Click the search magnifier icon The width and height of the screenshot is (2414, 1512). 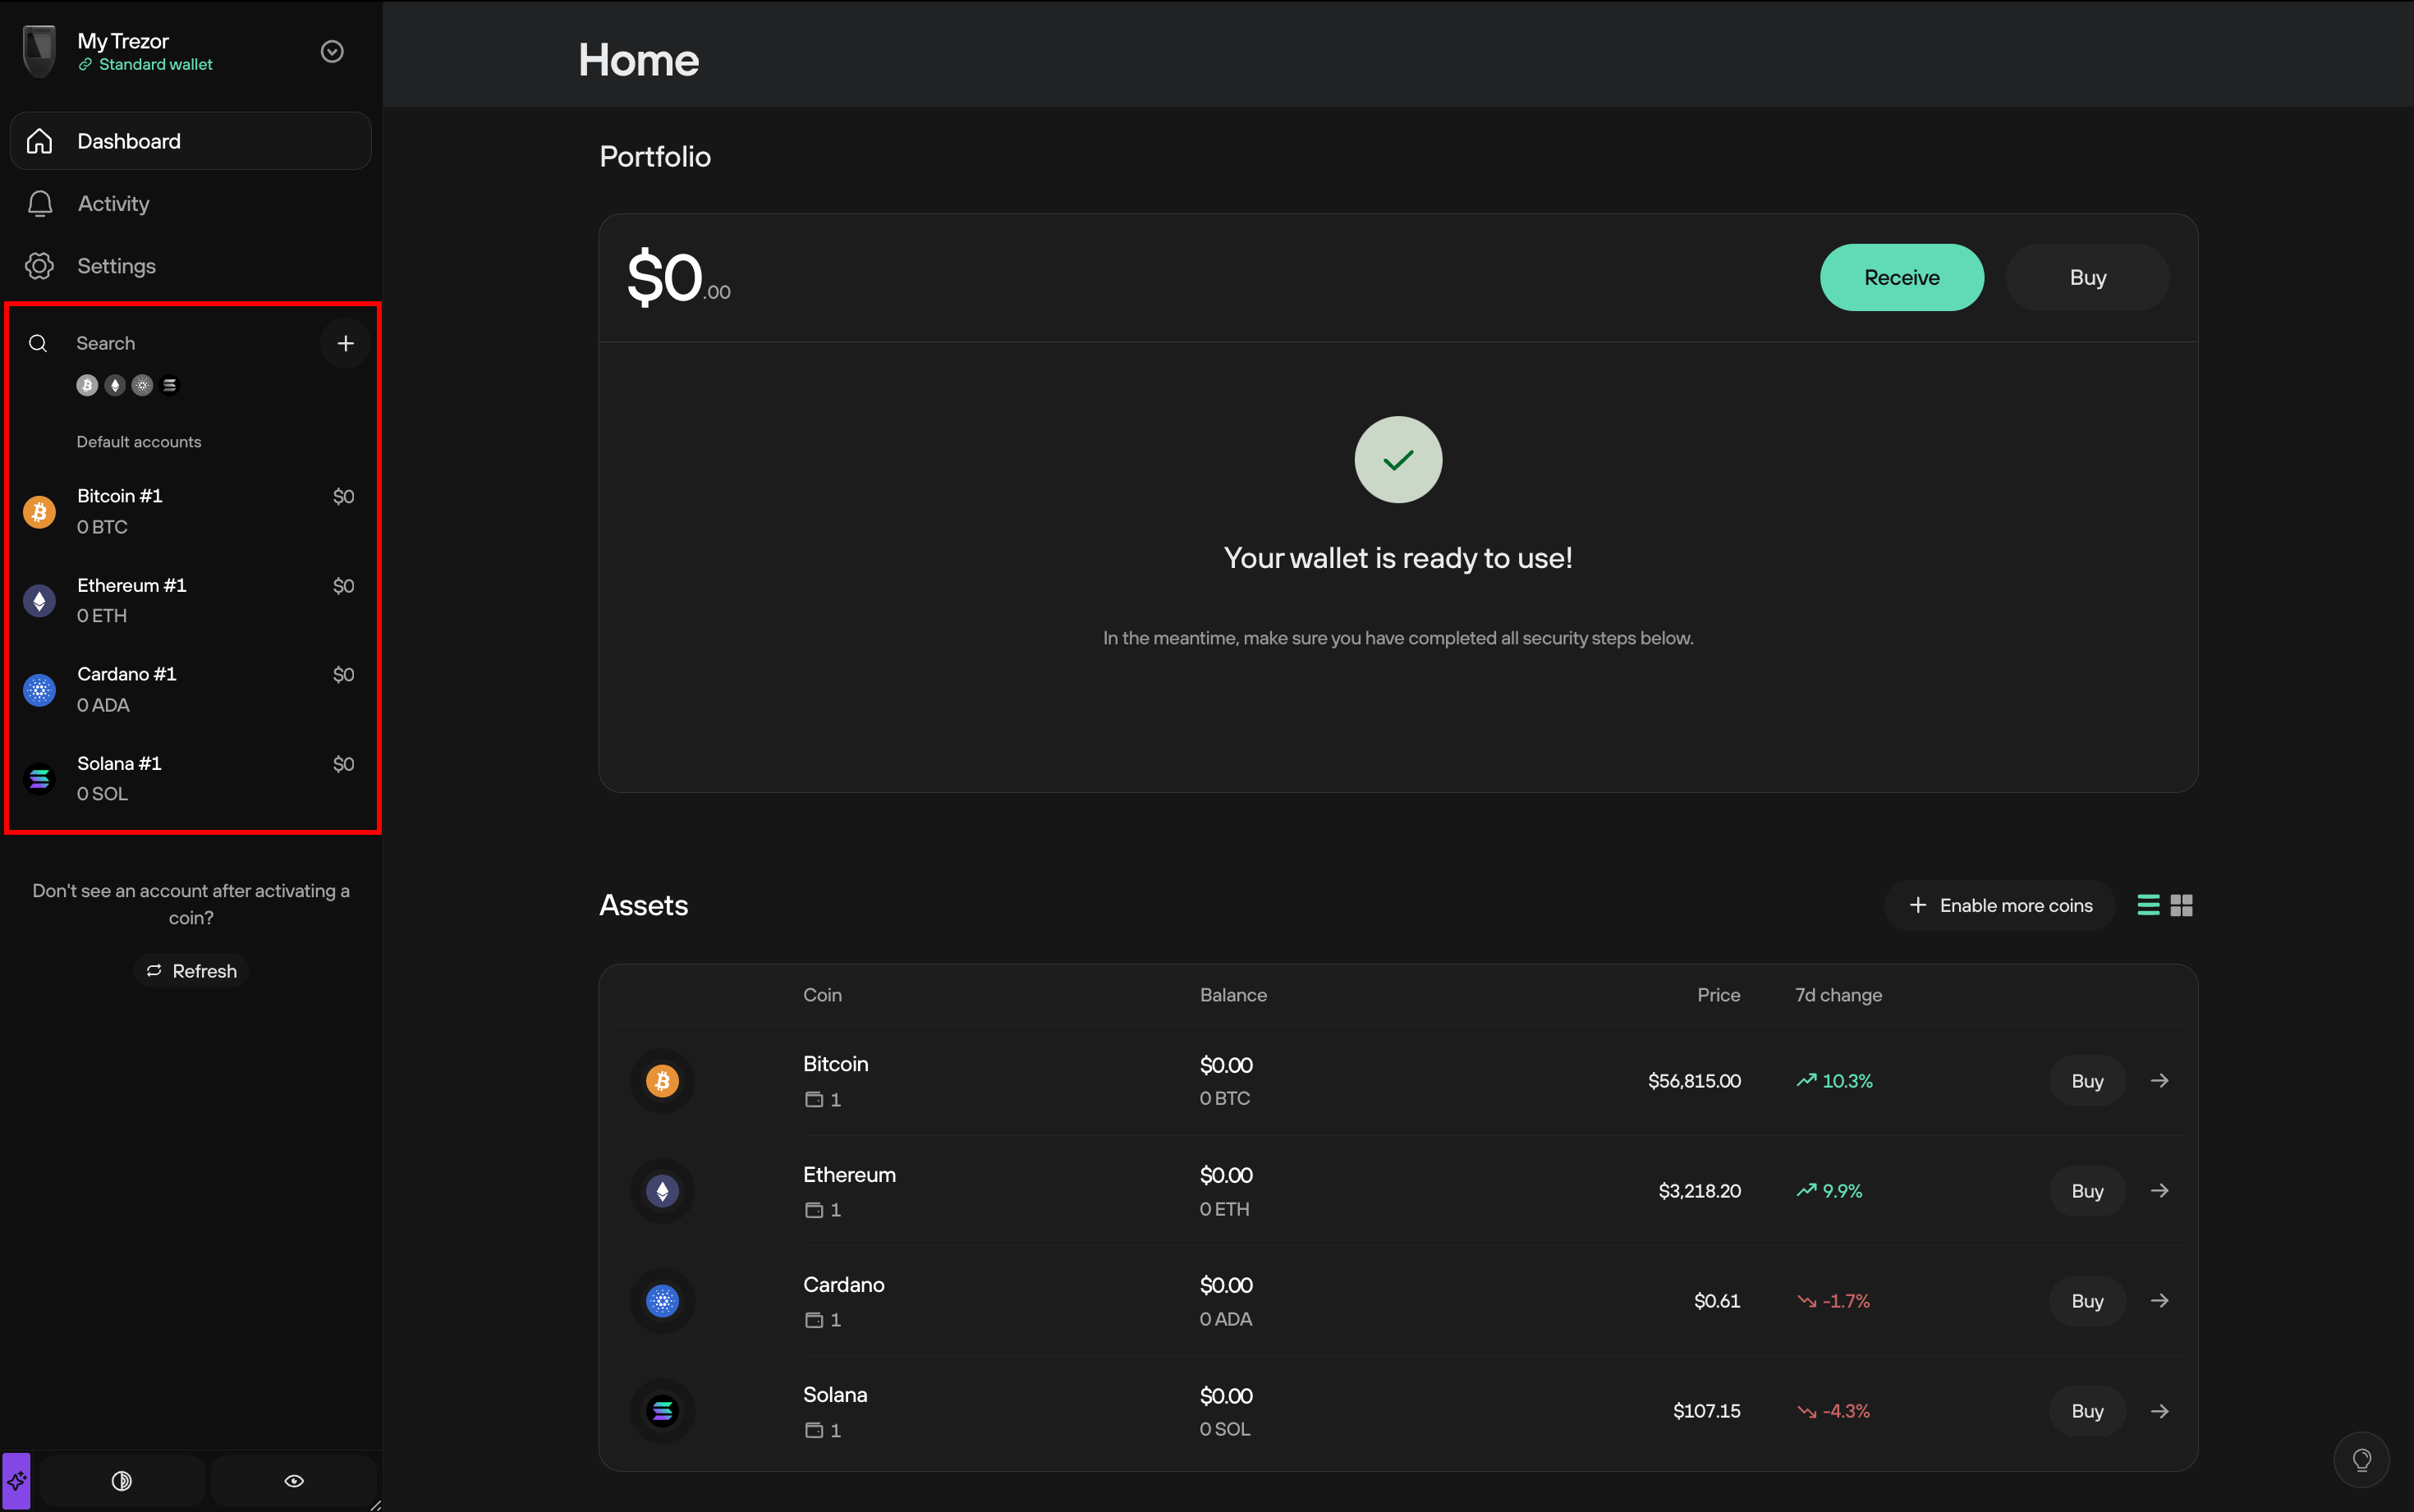(39, 343)
